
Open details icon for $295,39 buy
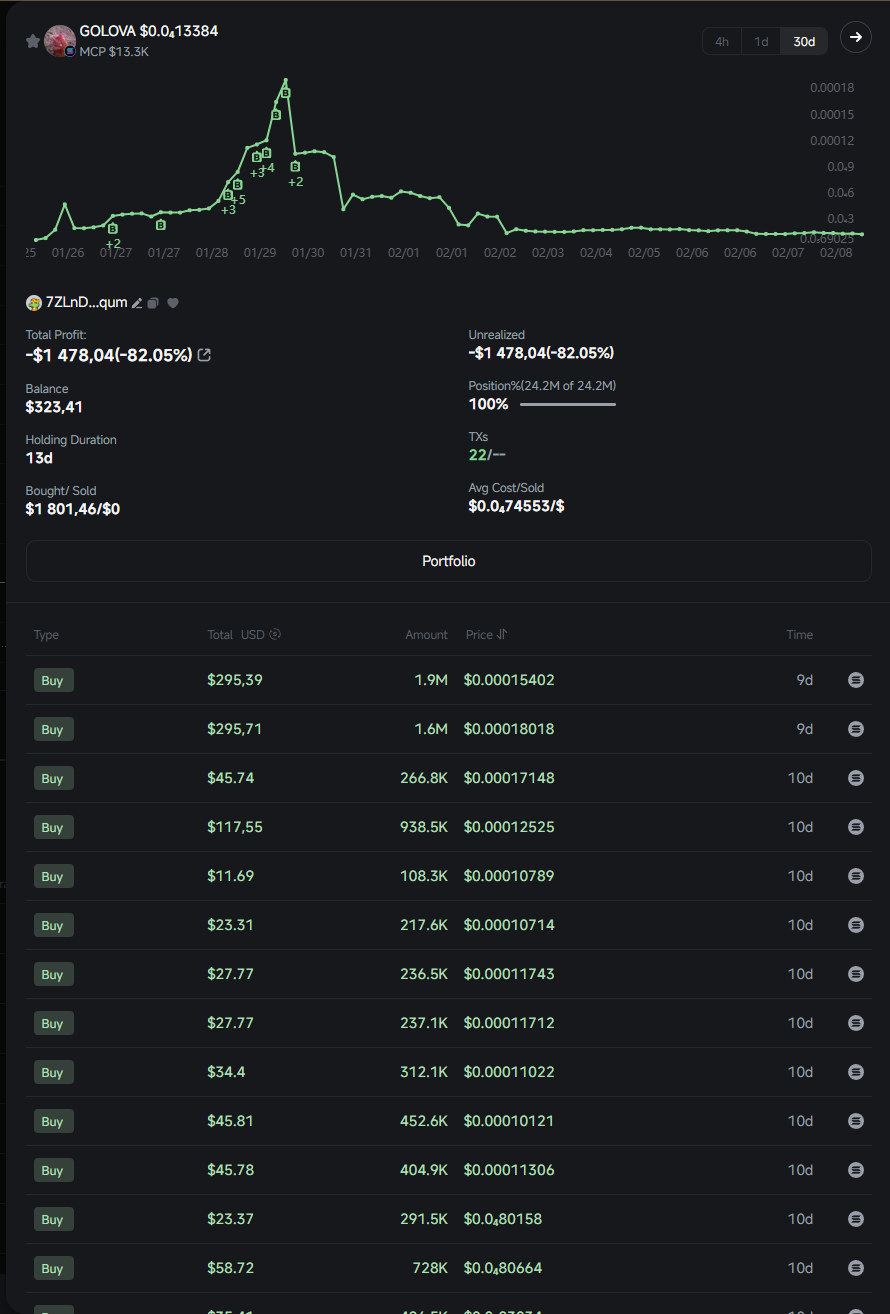pyautogui.click(x=855, y=680)
